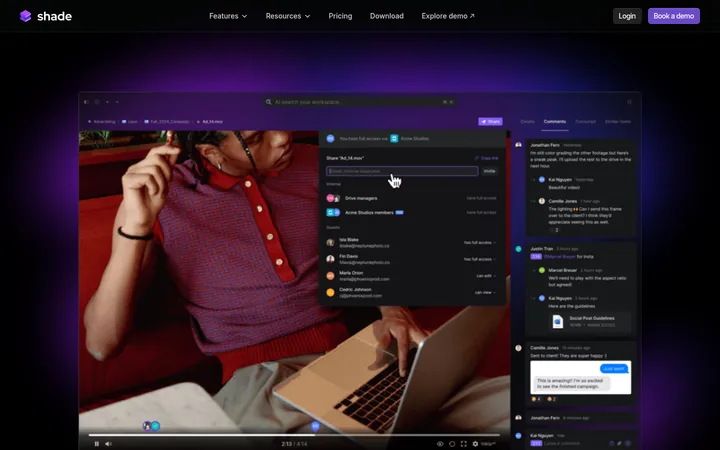Mute the video volume
Screen dimensions: 720x450
coord(108,444)
